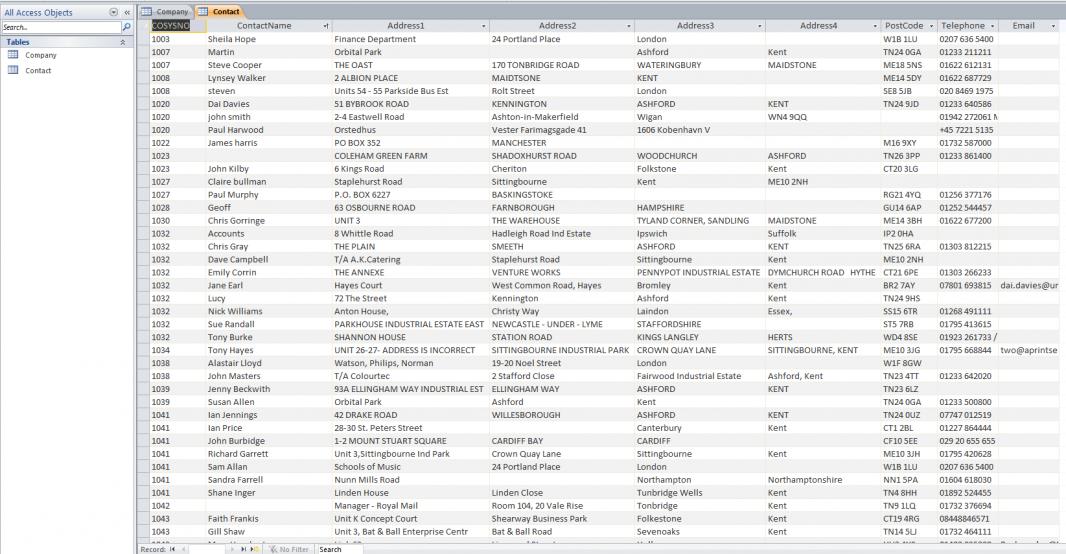Select the 'PO BOX 352' cell
This screenshot has height=554, width=1066.
(410, 143)
